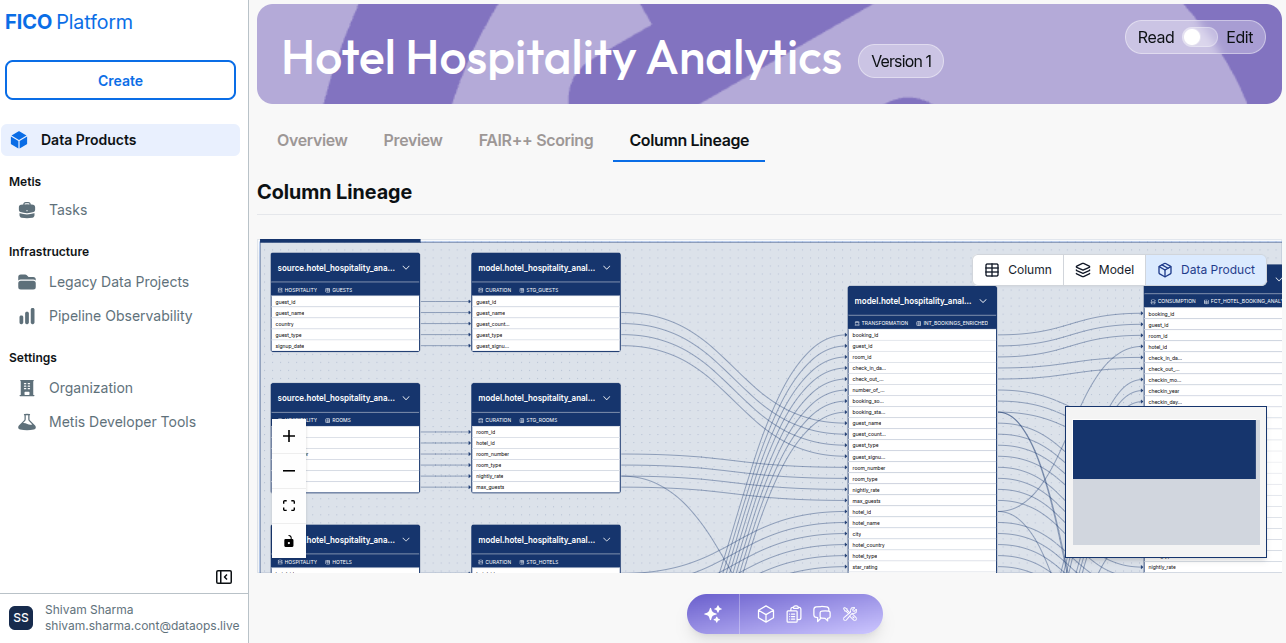Viewport: 1286px width, 643px height.
Task: Click the FICO Platform logo
Action: click(69, 22)
